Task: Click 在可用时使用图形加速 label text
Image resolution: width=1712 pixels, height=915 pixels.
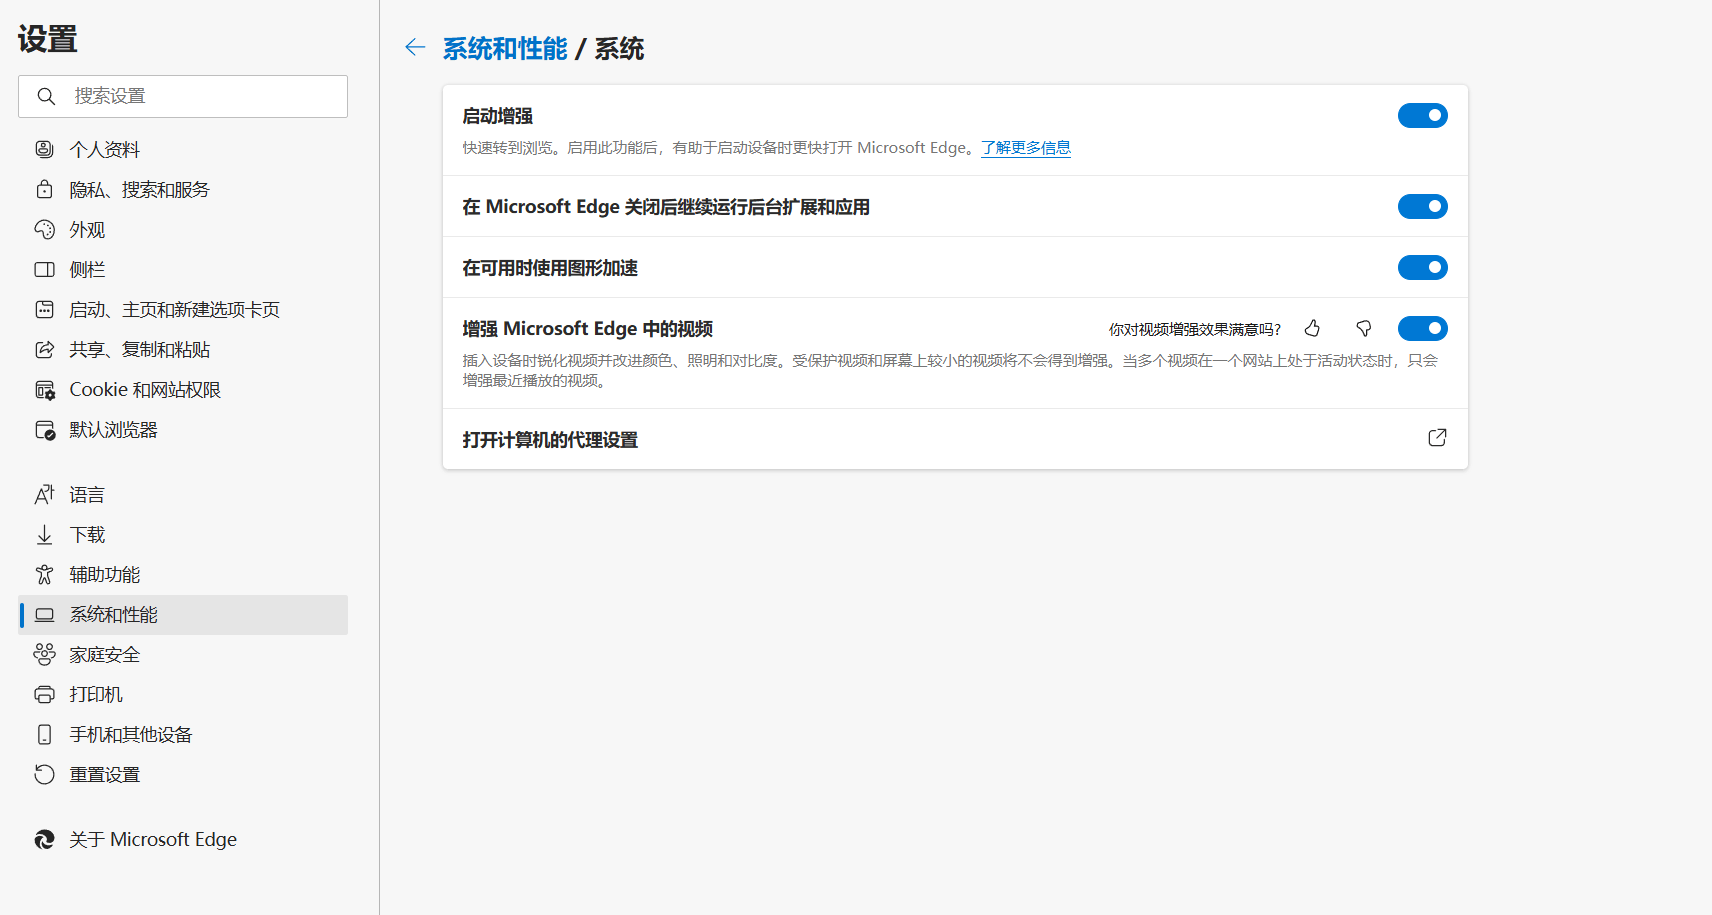Action: pyautogui.click(x=550, y=268)
